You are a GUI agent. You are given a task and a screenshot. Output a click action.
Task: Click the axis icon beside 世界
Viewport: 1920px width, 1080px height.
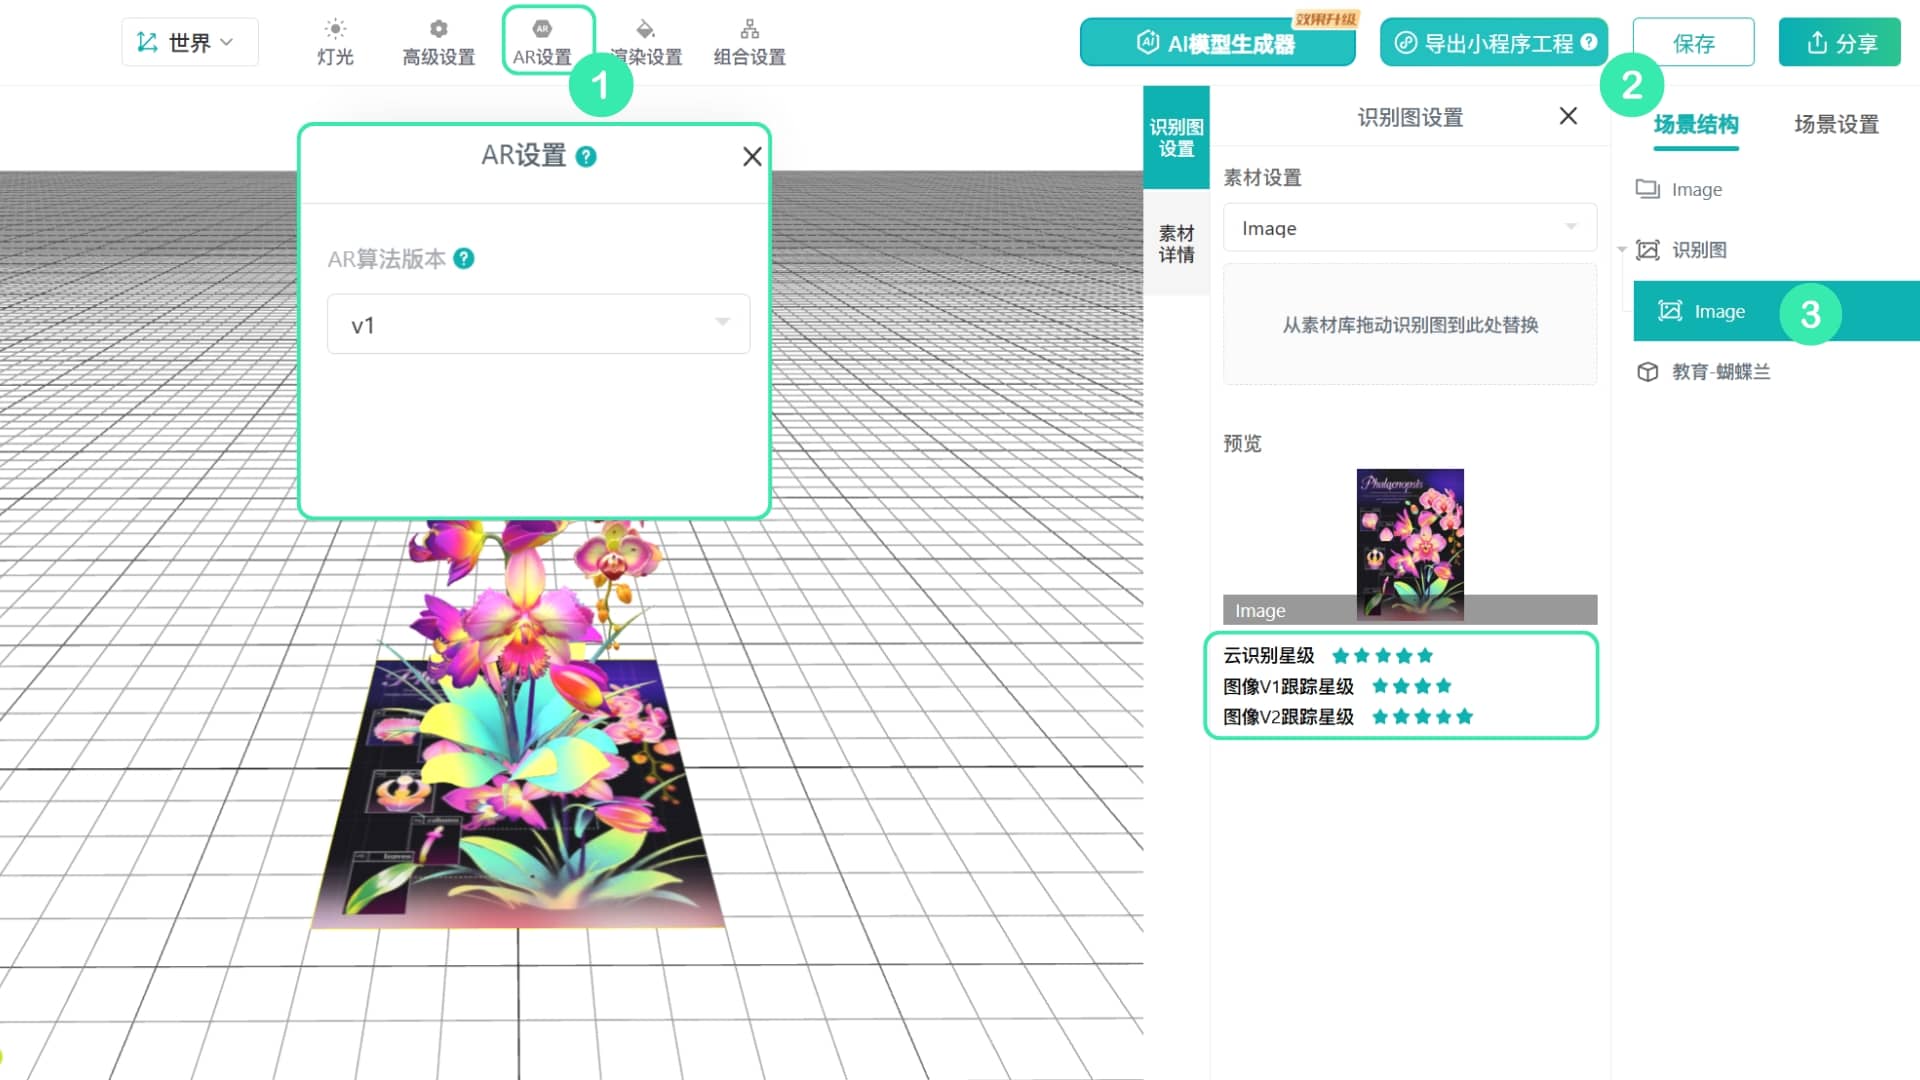(147, 42)
